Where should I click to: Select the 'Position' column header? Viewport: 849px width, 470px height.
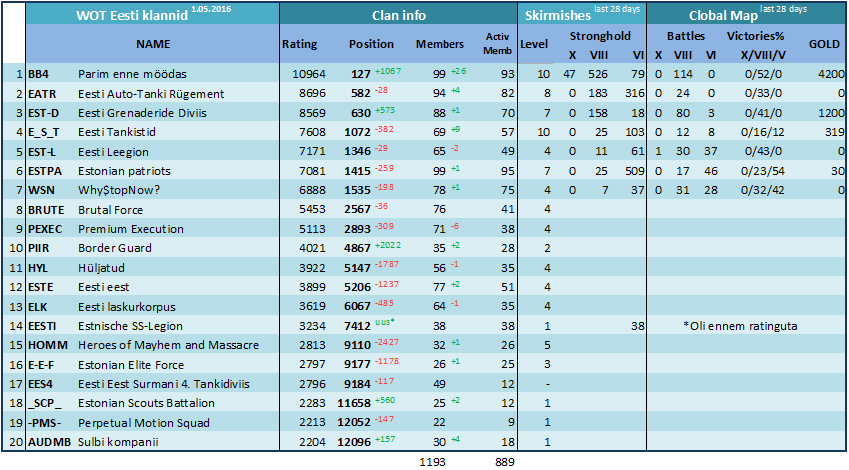click(371, 44)
